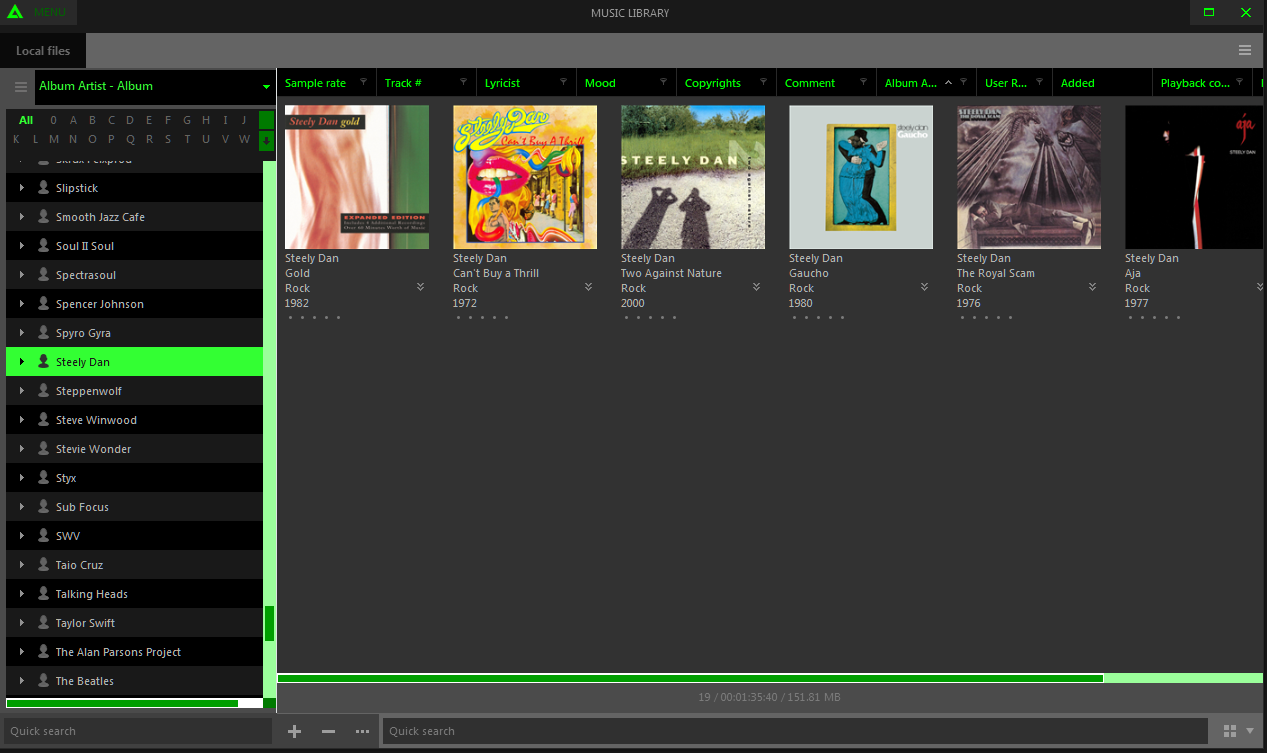The image size is (1267, 753).
Task: Open the Track # column filter icon
Action: click(463, 82)
